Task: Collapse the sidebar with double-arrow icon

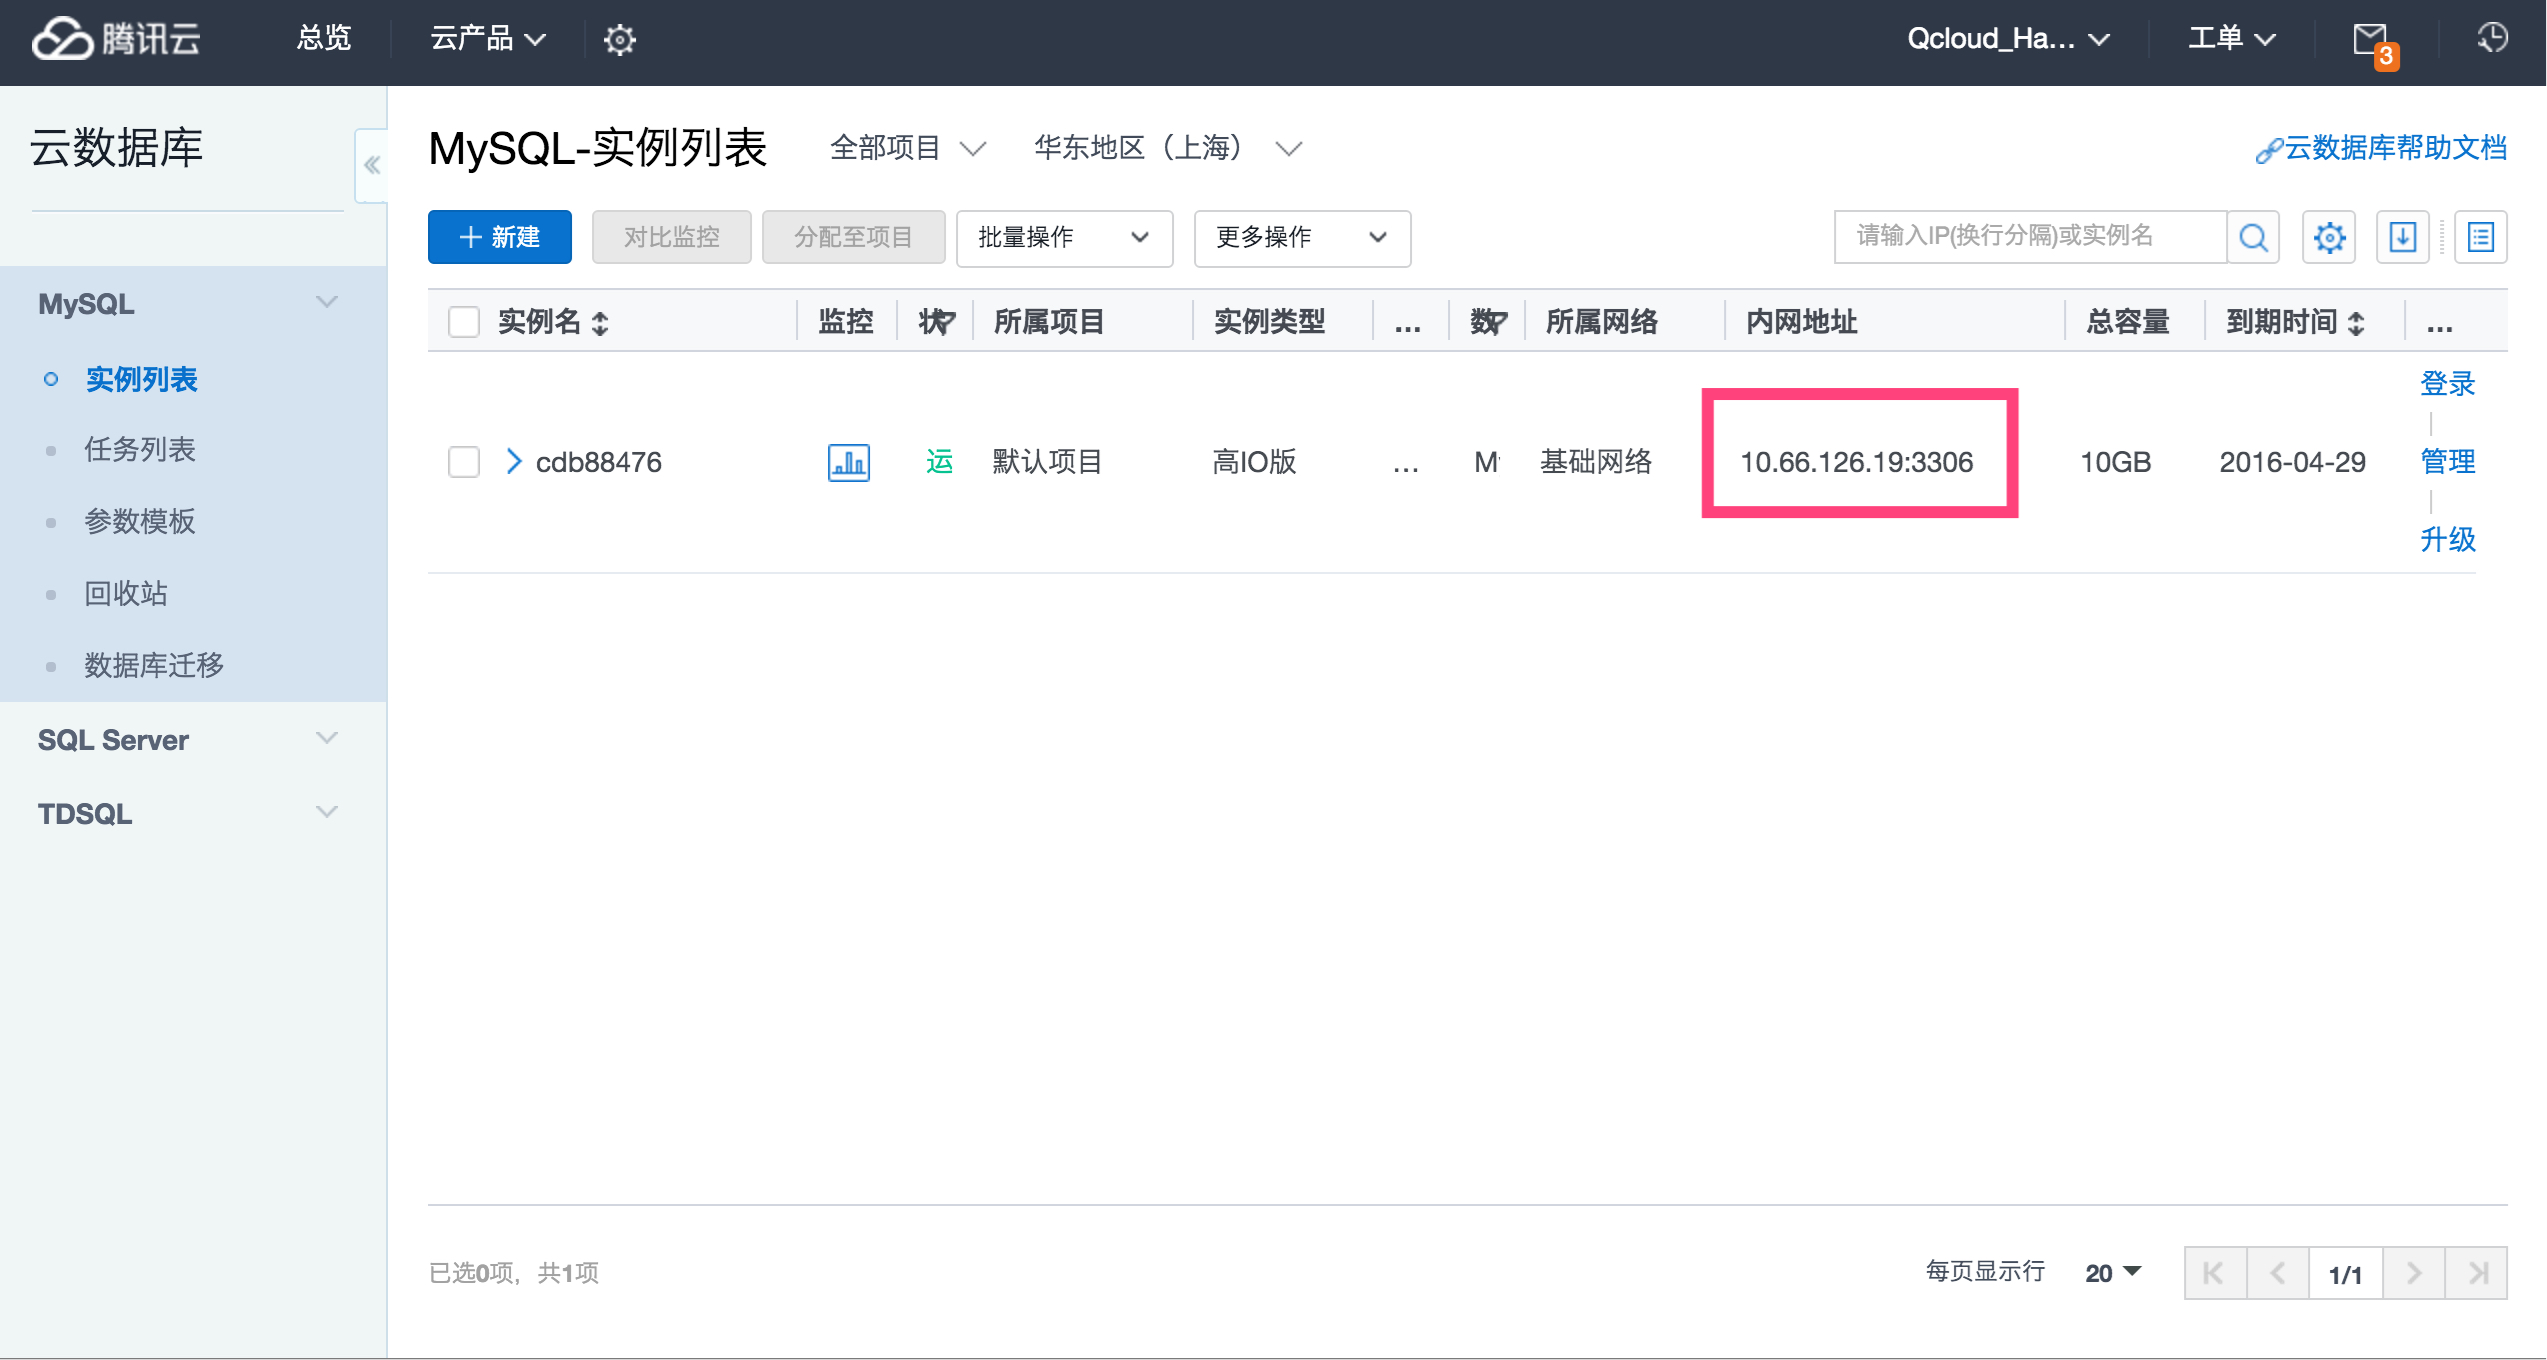Action: click(371, 165)
